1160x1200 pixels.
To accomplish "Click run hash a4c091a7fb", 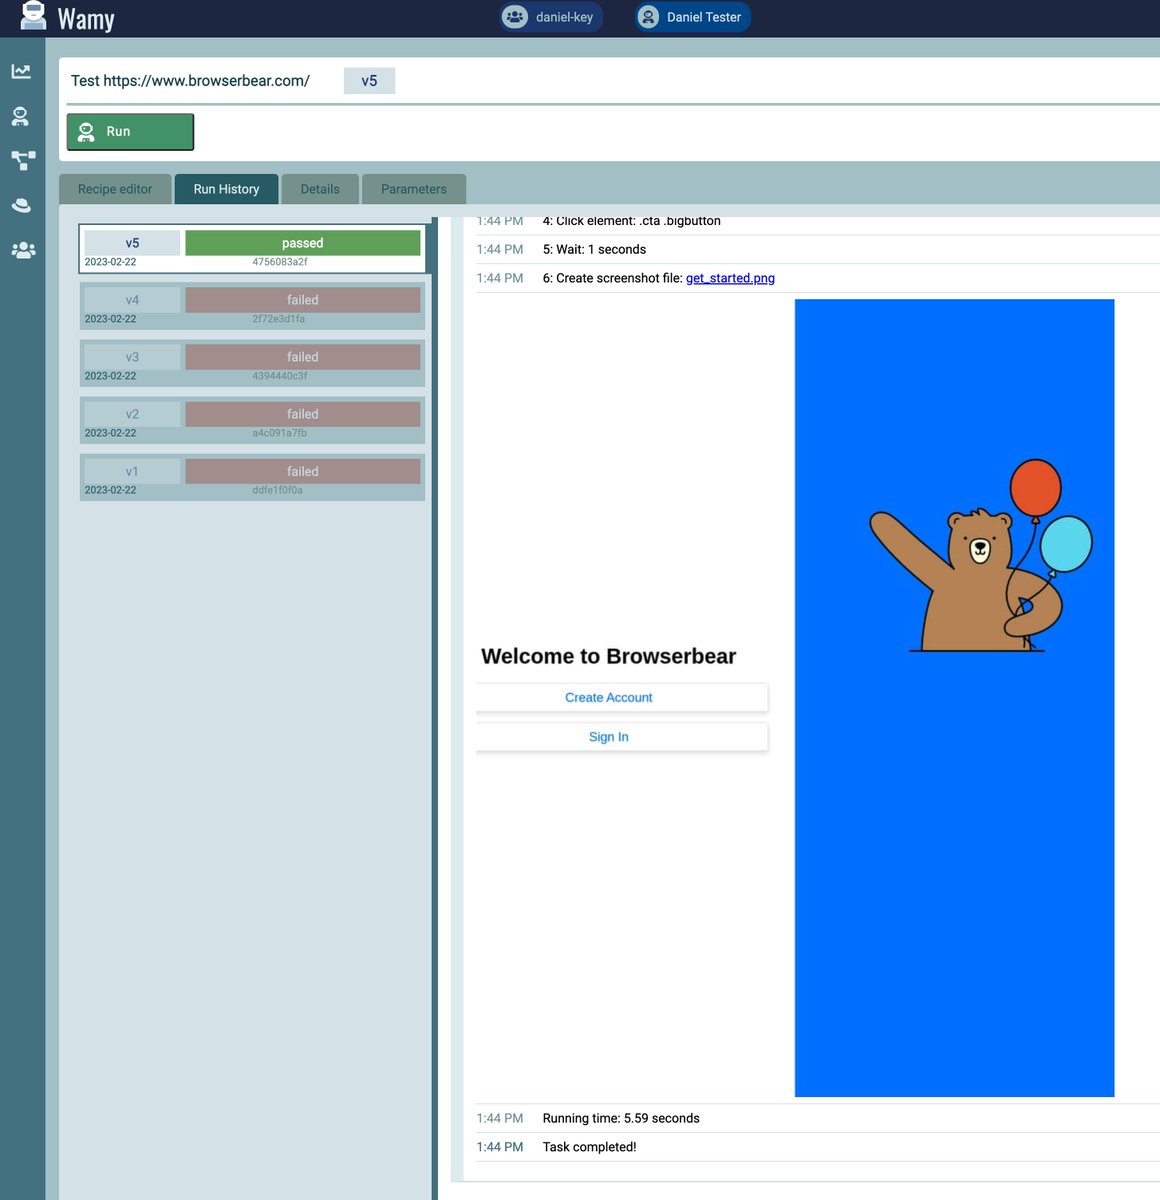I will pyautogui.click(x=280, y=433).
